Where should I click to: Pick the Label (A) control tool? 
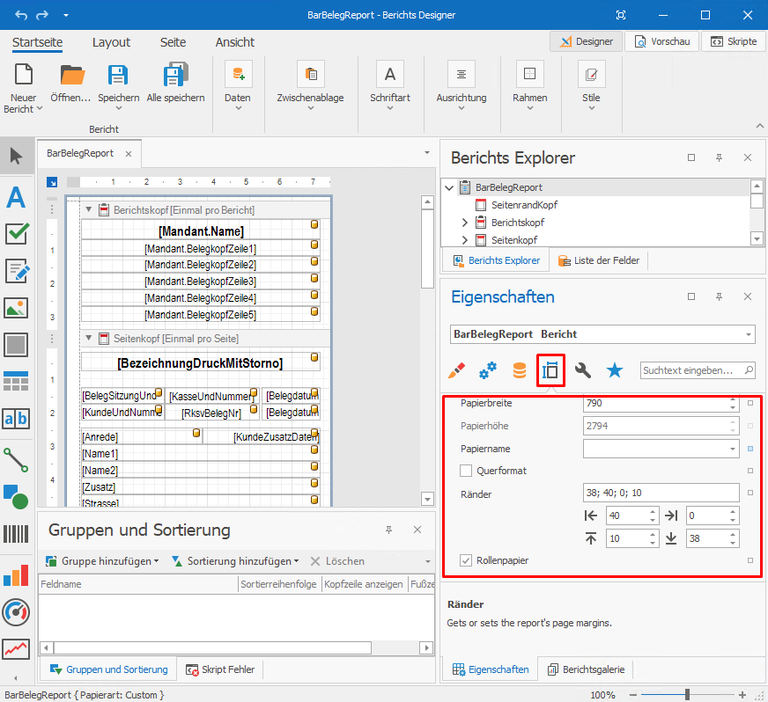pos(16,197)
